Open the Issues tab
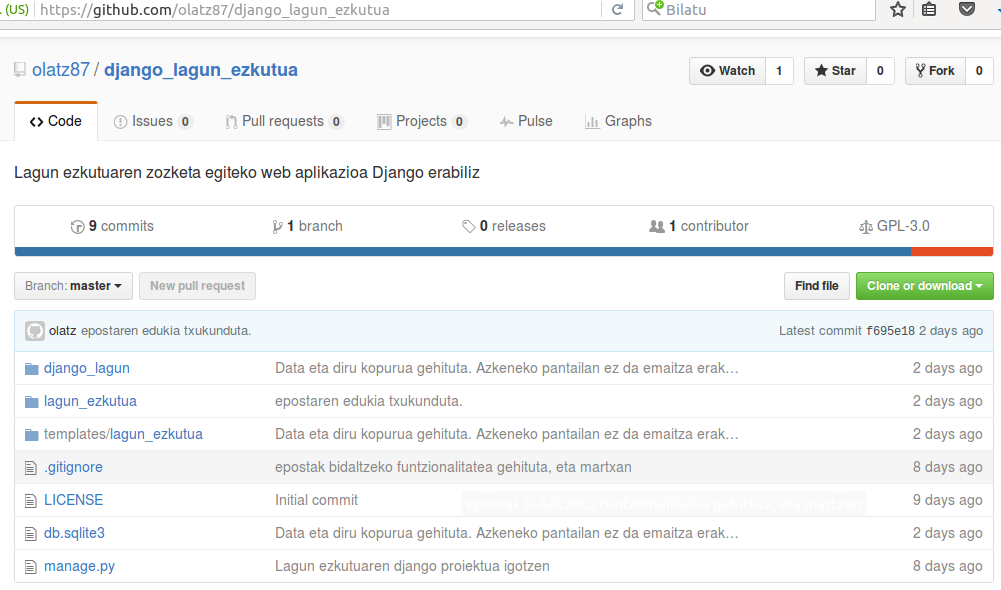The height and width of the screenshot is (590, 1001). tap(152, 121)
